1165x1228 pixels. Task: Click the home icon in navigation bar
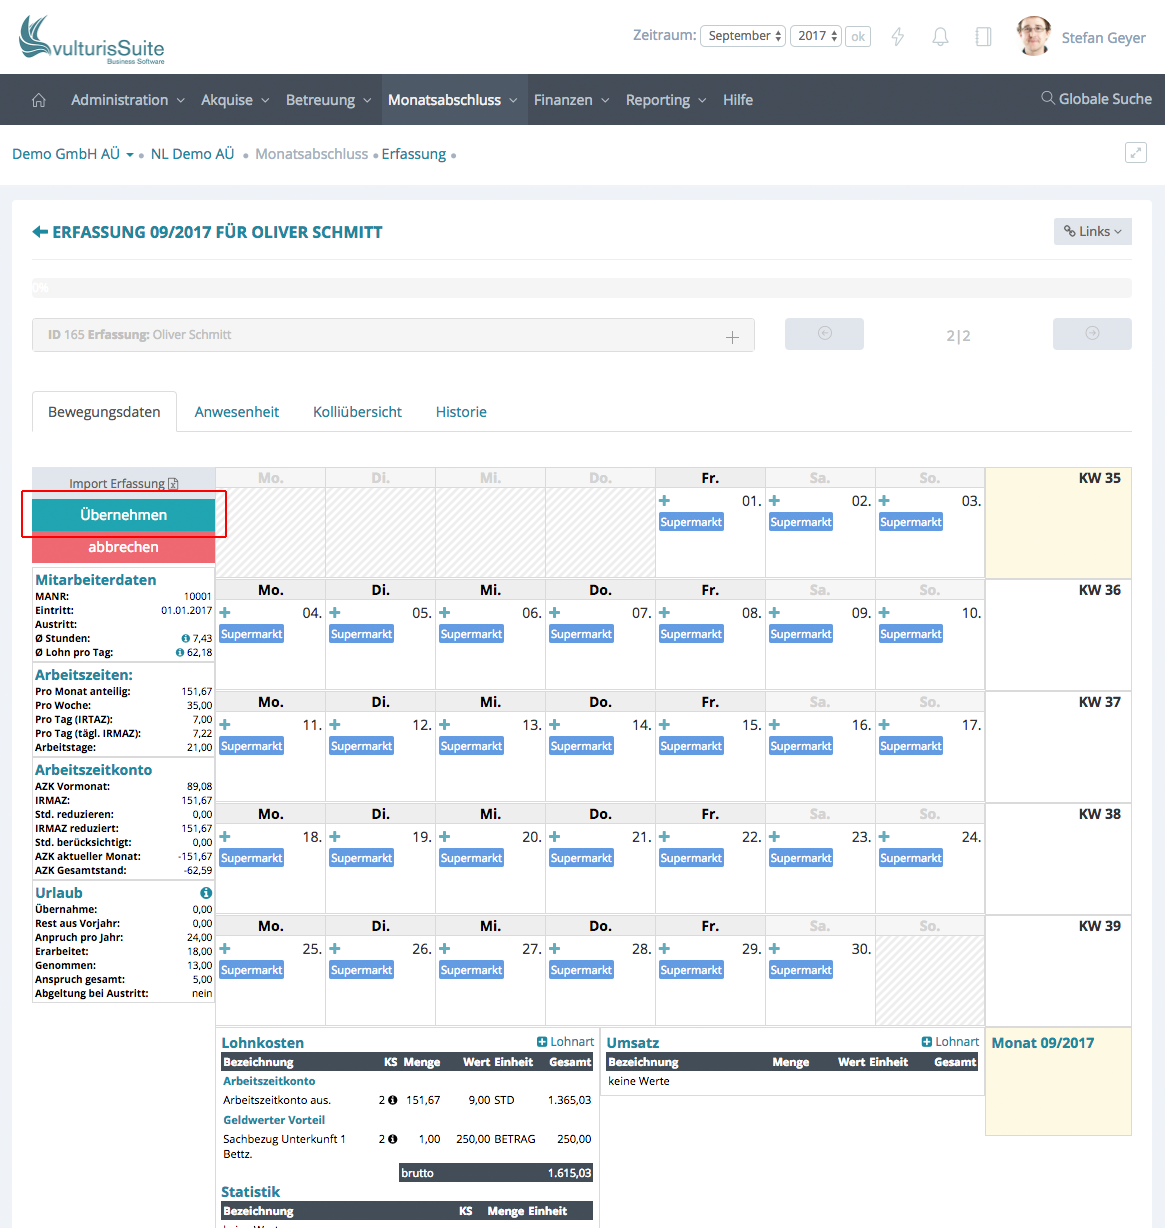coord(39,100)
